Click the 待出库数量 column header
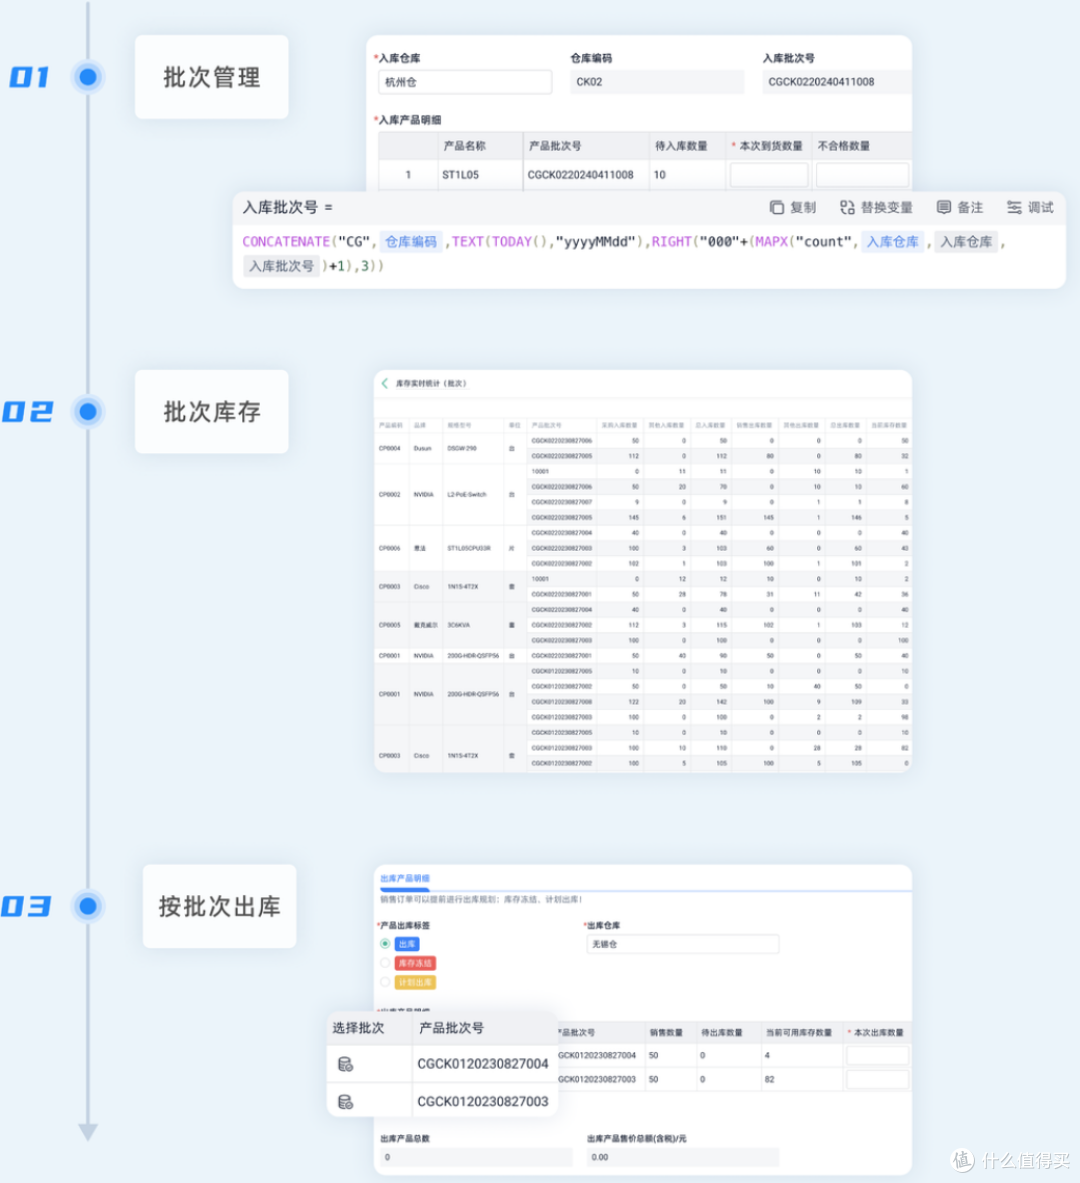 click(x=722, y=1032)
